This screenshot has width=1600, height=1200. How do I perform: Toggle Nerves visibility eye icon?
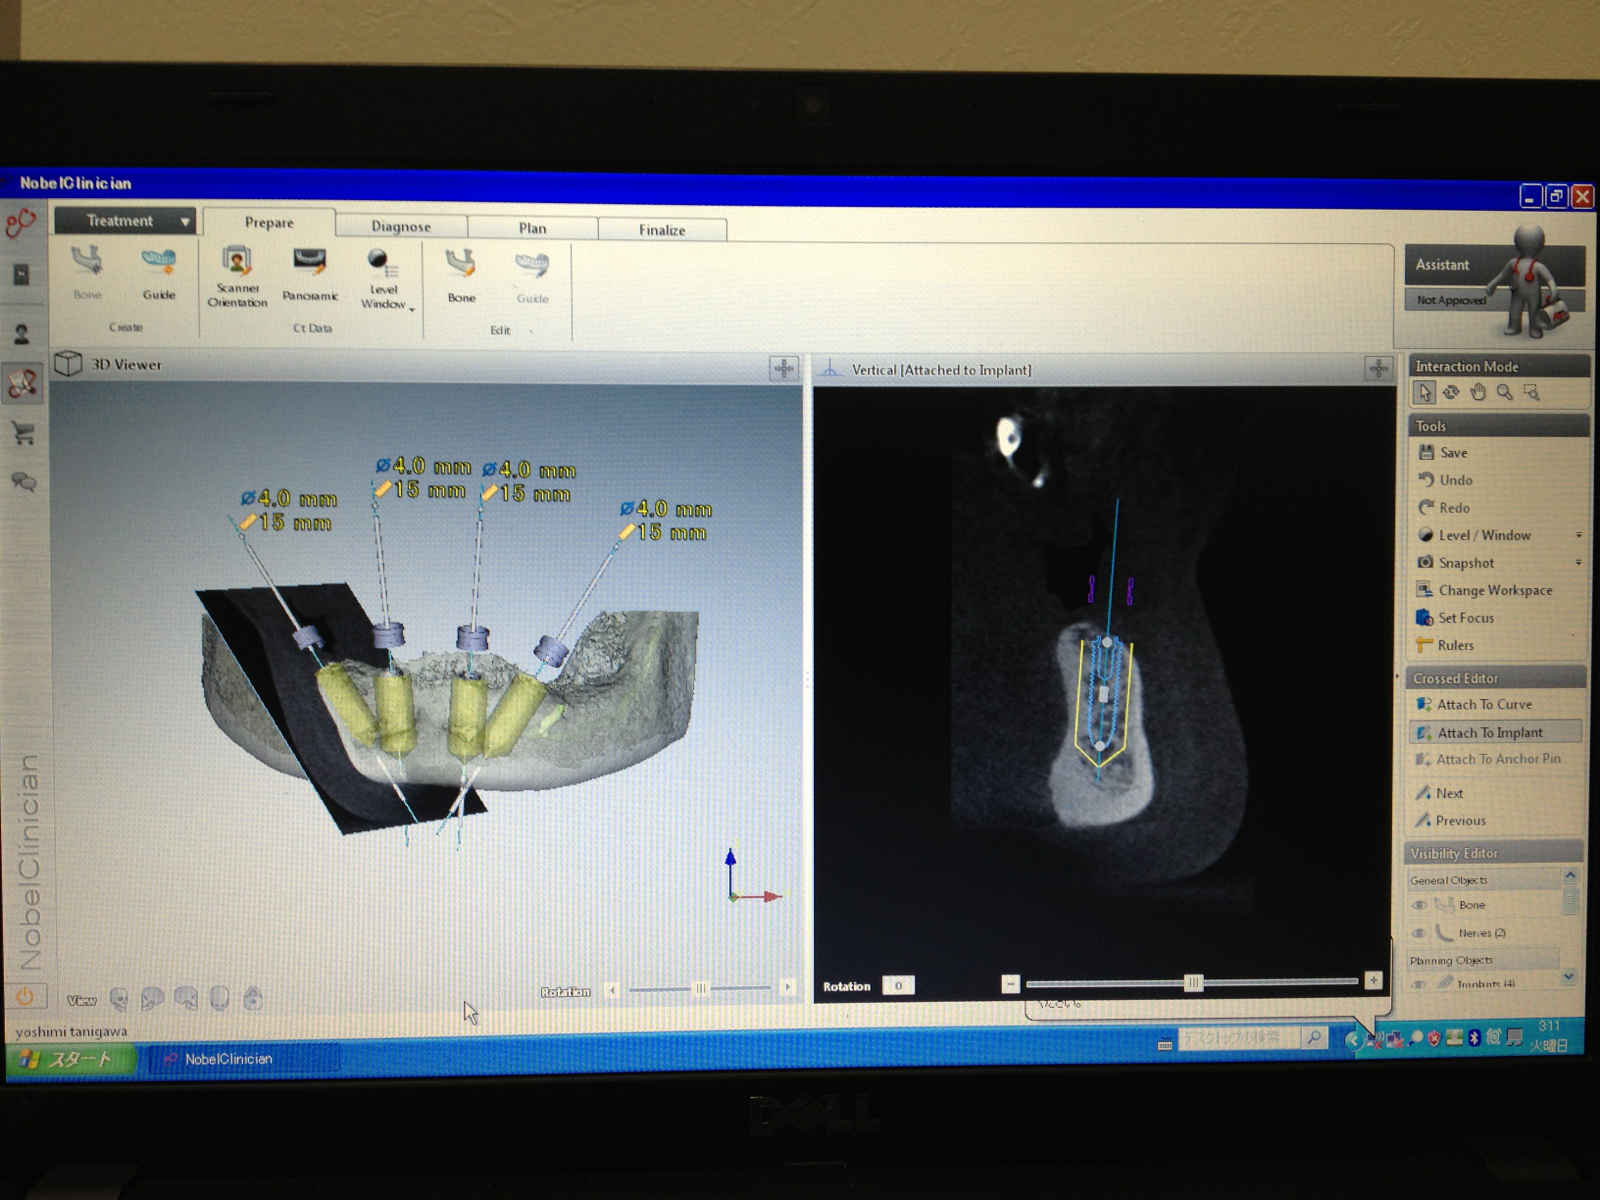pos(1419,933)
